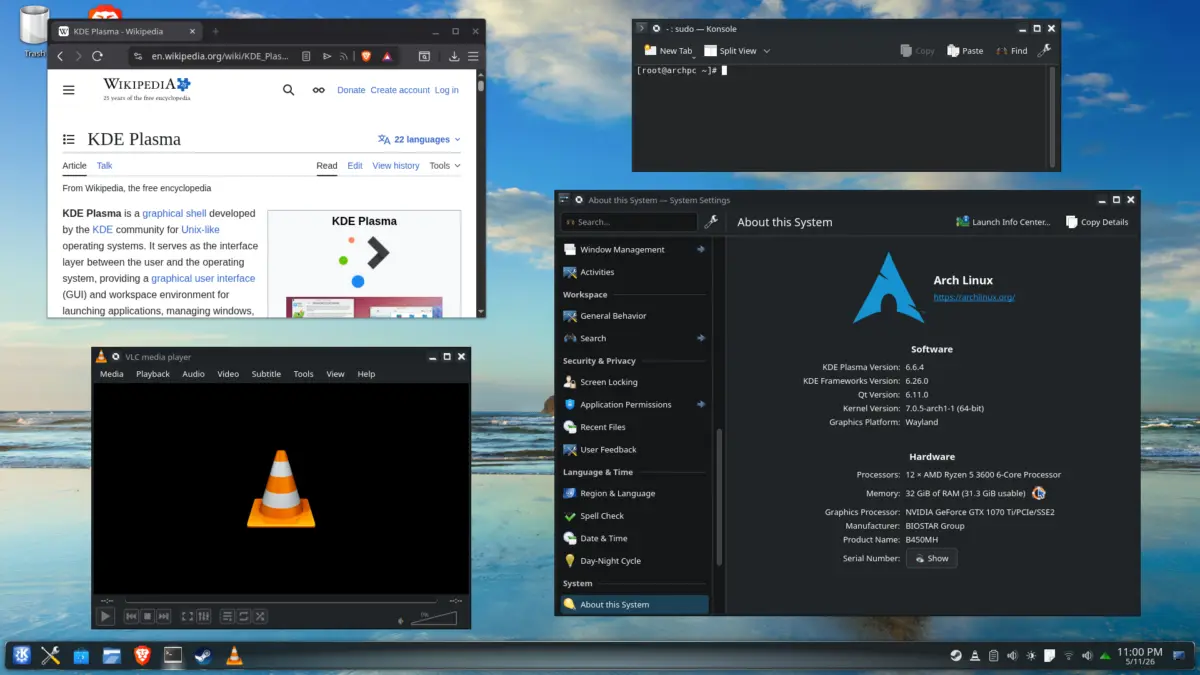Click the Wikipedia Log in link

click(x=447, y=90)
